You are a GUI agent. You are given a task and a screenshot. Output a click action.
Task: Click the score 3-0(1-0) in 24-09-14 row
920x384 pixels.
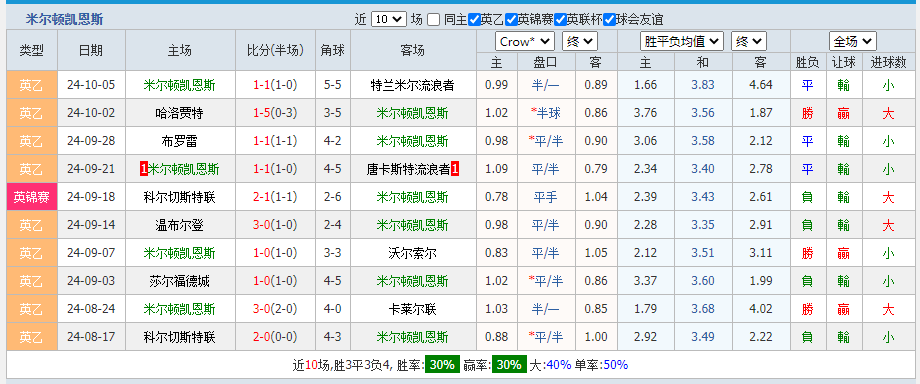tap(275, 225)
